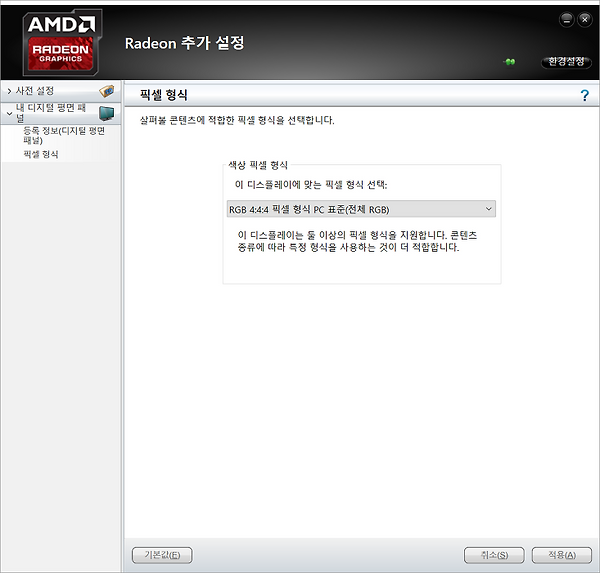The image size is (600, 573).
Task: Open the 환경설정 preferences button
Action: tap(566, 62)
